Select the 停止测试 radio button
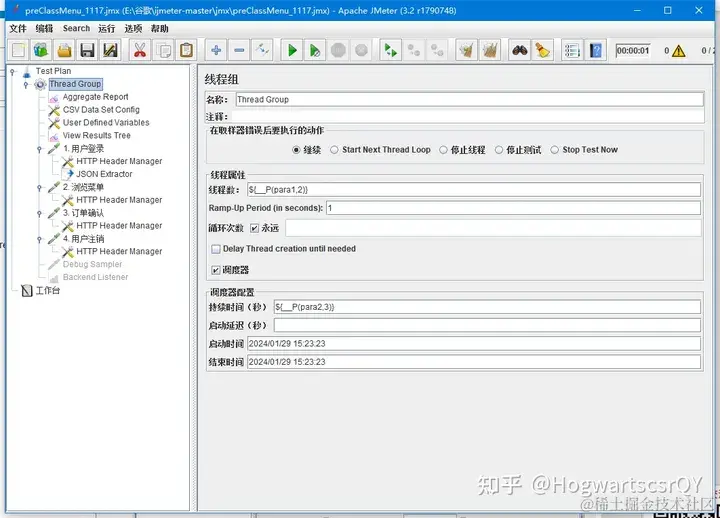The image size is (720, 518). (499, 150)
